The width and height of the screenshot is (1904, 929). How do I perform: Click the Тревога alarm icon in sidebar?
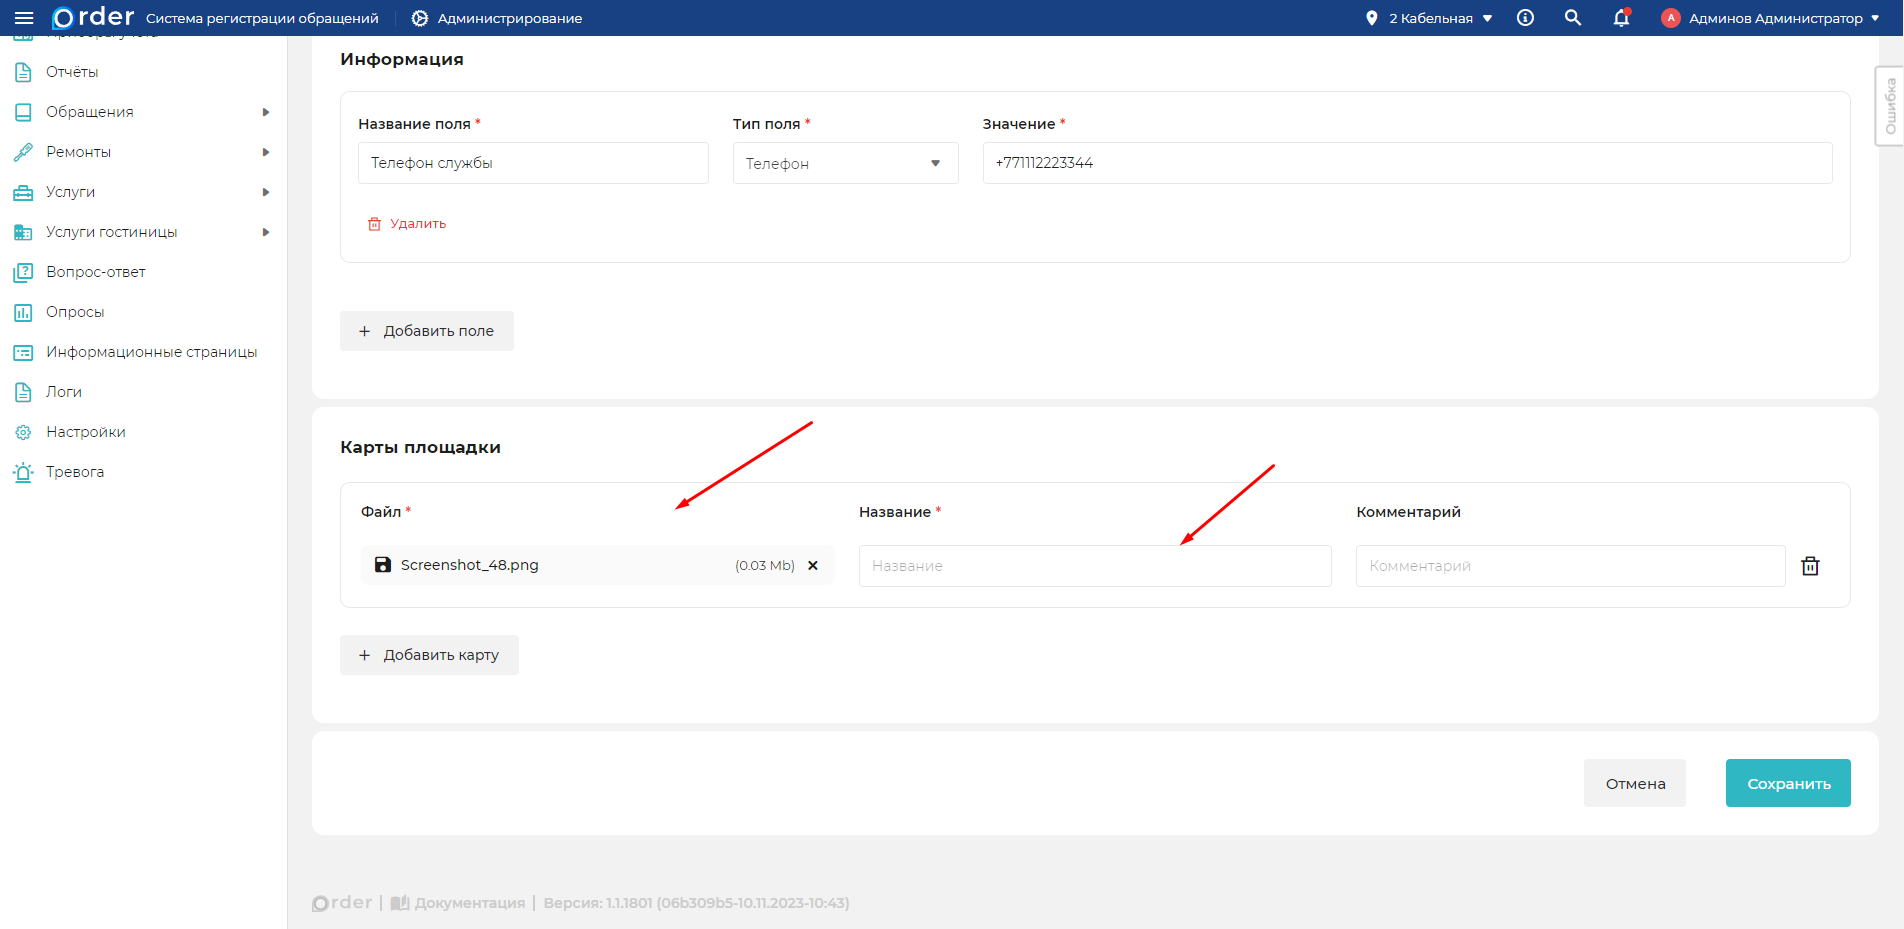pos(23,472)
